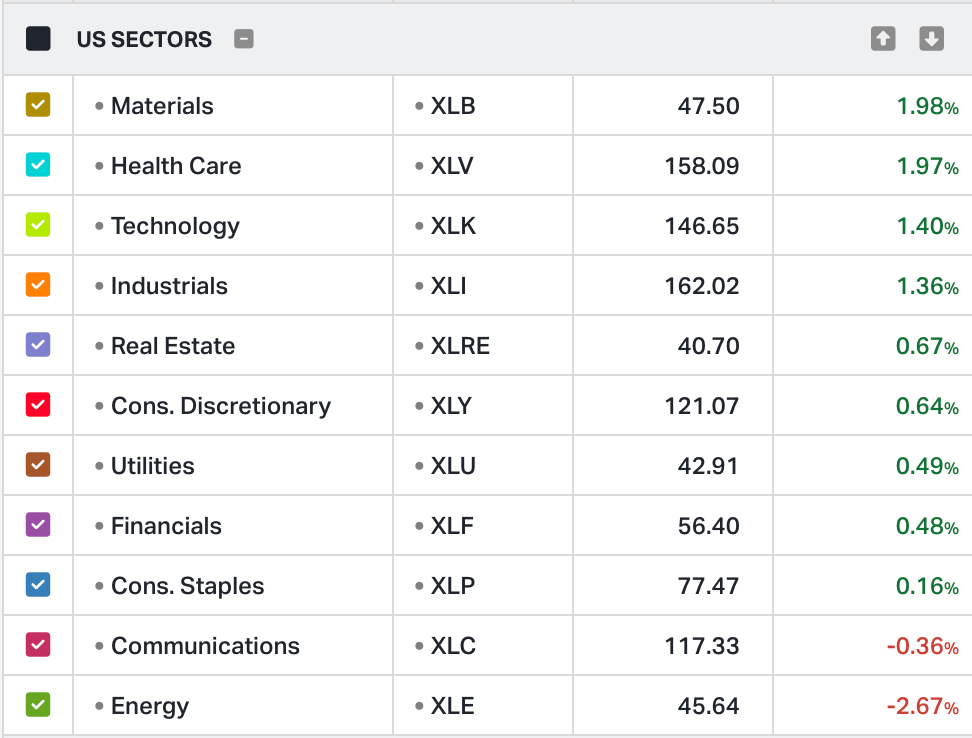Open the XLE ticker symbol
Screen dimensions: 972x738
pos(451,706)
